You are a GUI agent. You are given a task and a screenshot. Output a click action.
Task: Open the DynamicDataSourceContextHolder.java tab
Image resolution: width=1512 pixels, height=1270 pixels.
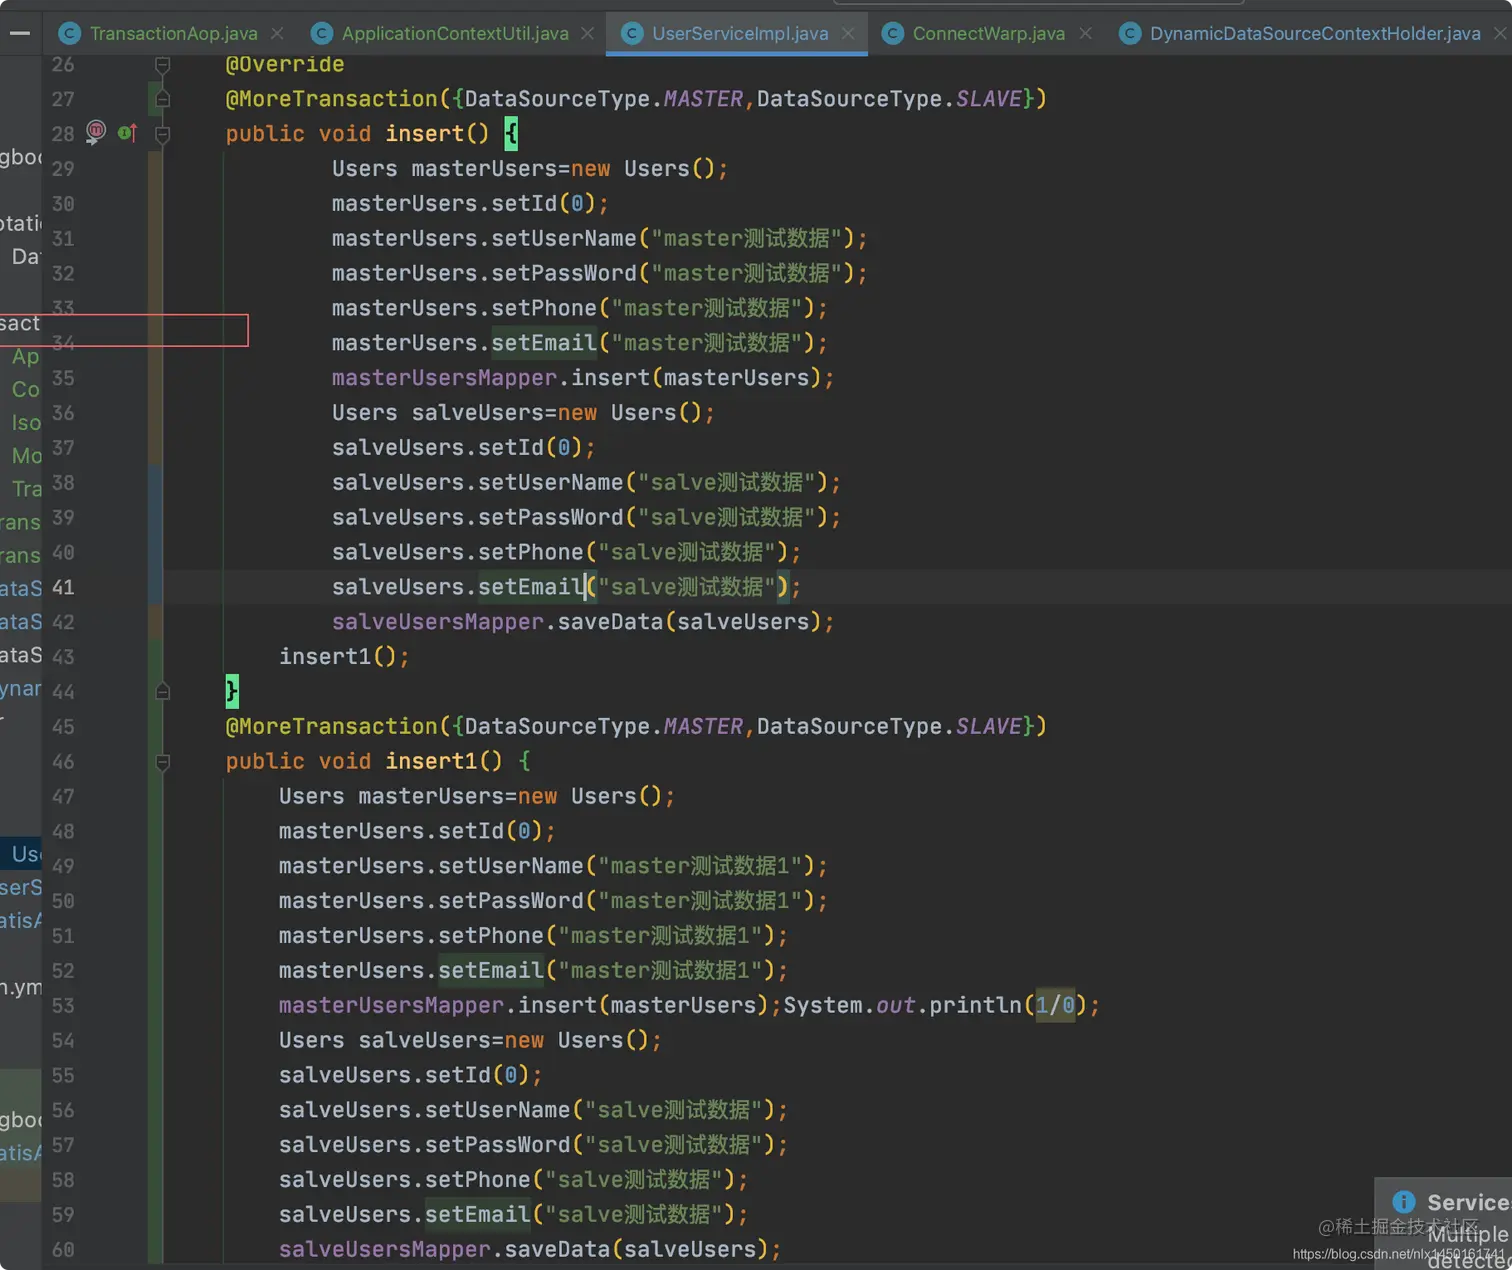pyautogui.click(x=1315, y=33)
